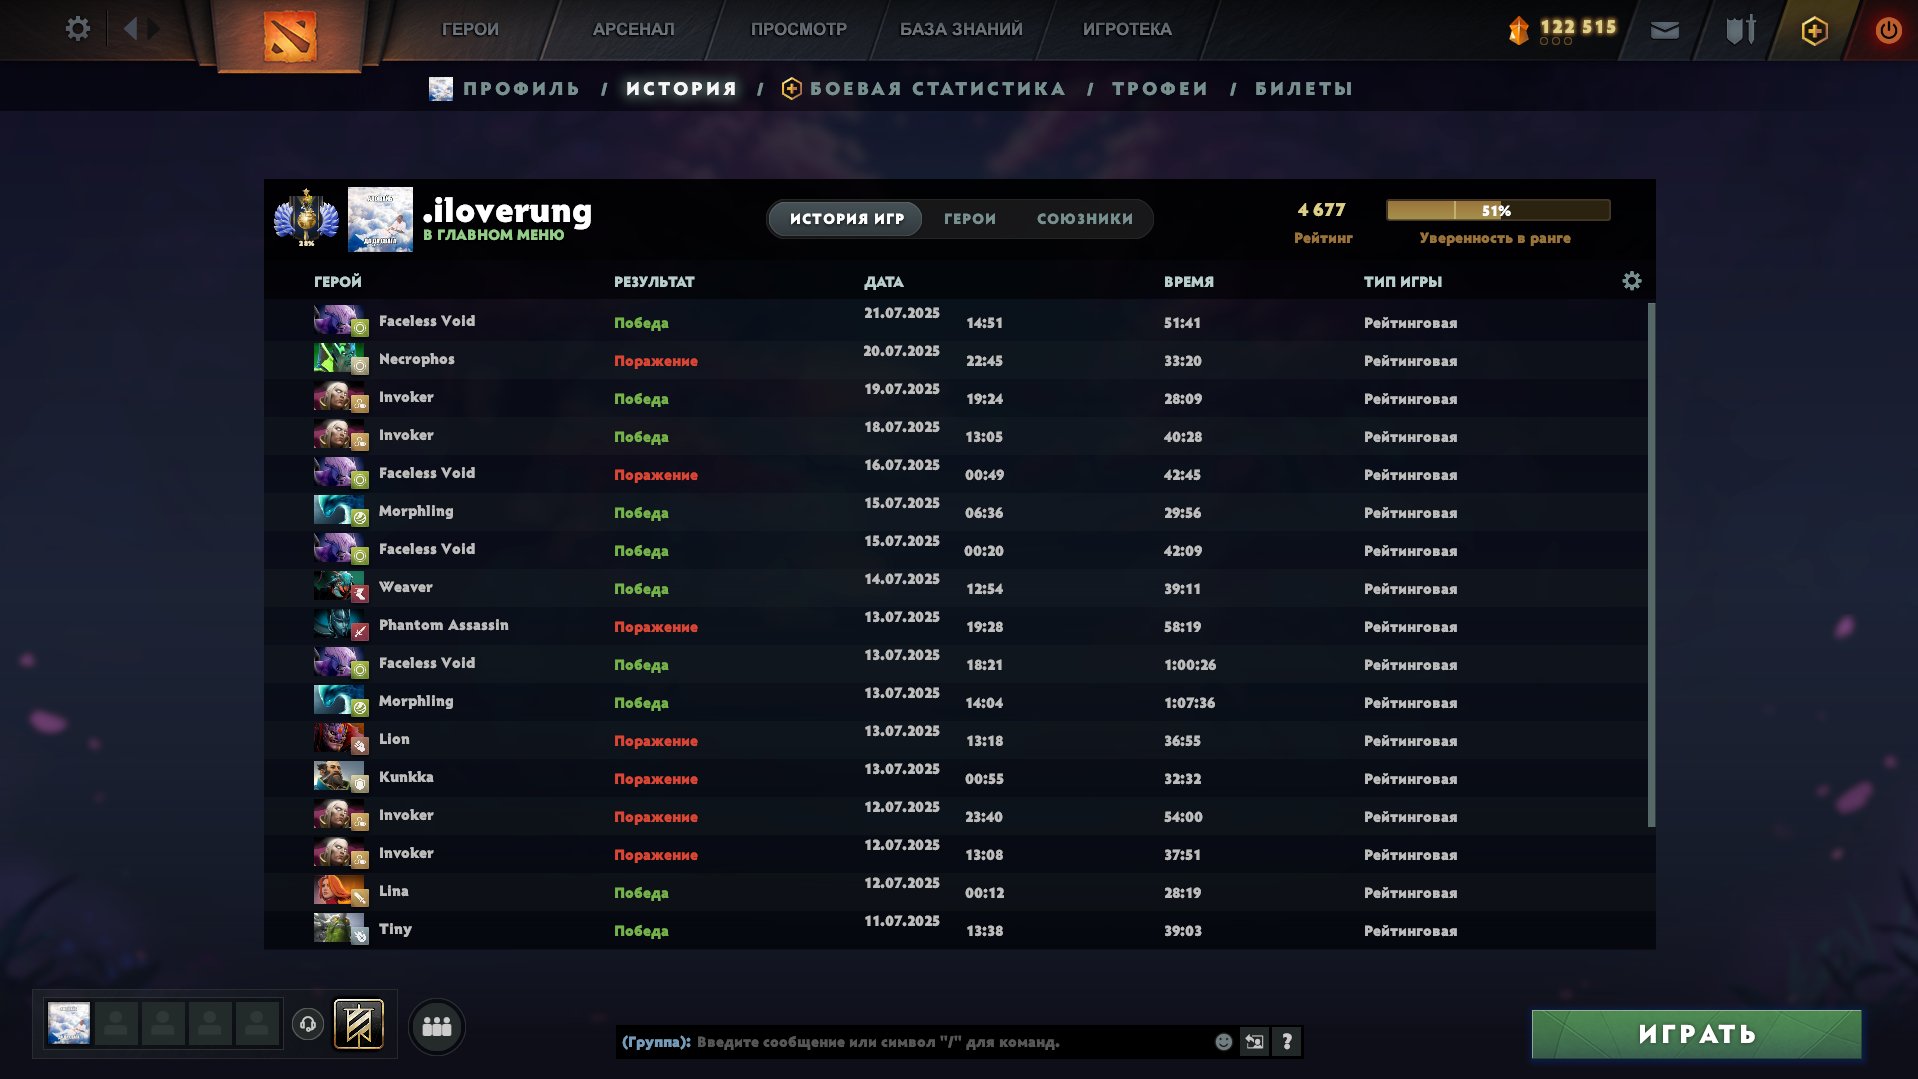This screenshot has height=1079, width=1918.
Task: Sort by the ГЕРОЙ column header
Action: pos(338,281)
